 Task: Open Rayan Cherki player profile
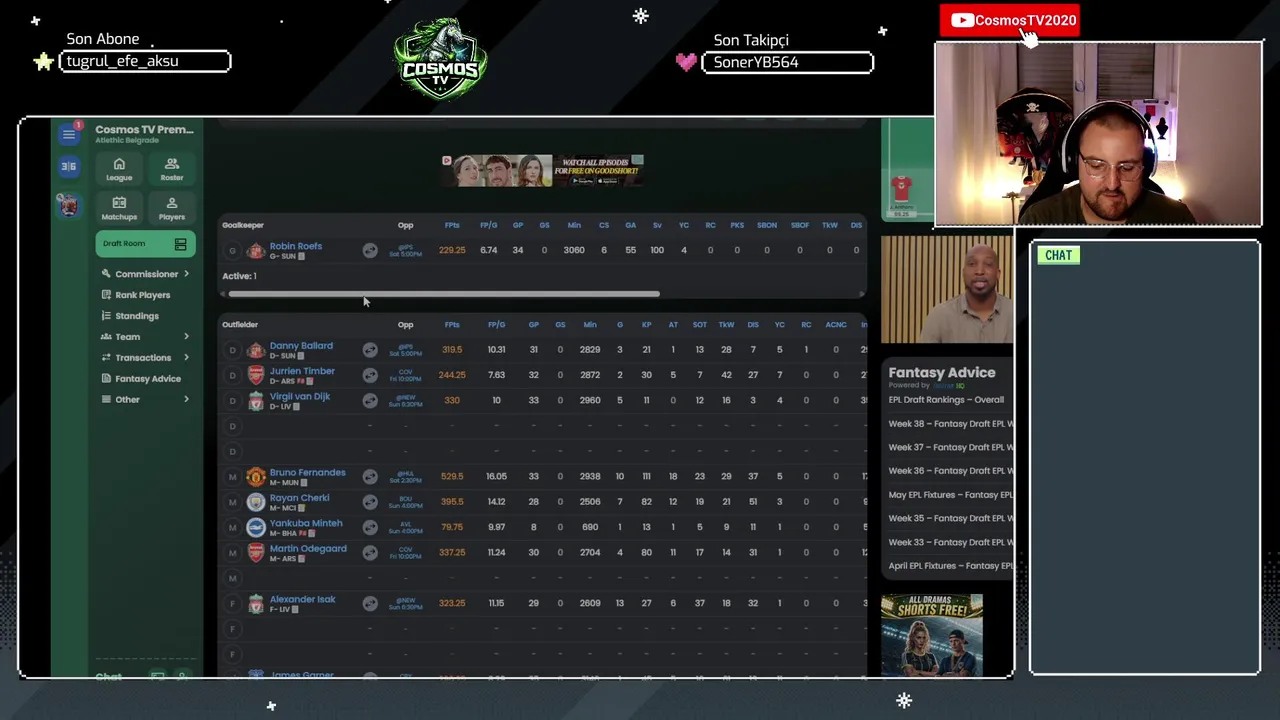pos(299,498)
